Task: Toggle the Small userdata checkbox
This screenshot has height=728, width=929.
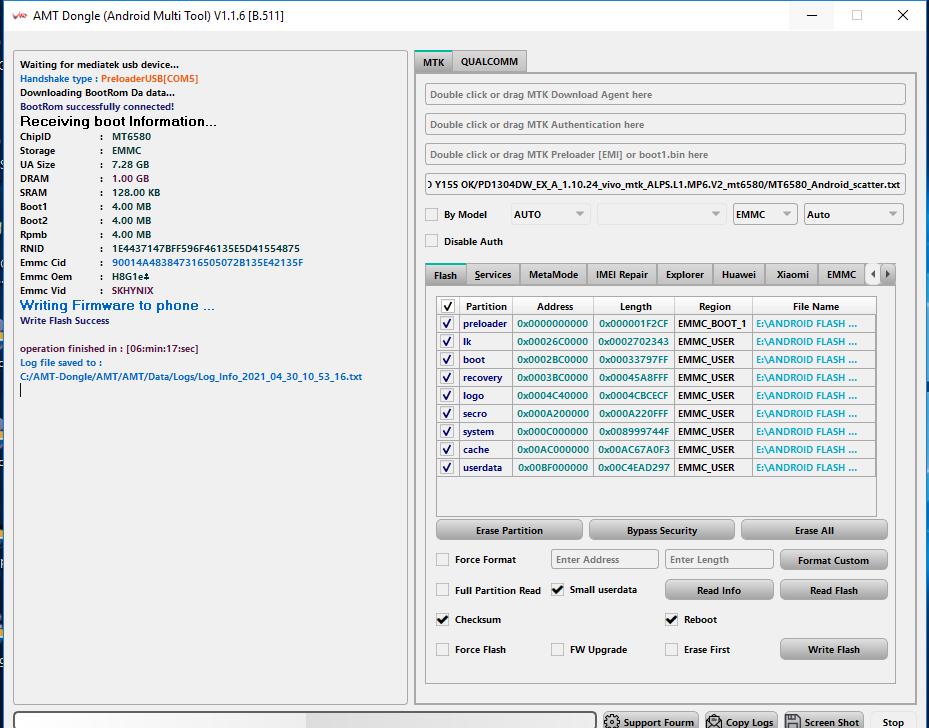Action: click(x=558, y=590)
